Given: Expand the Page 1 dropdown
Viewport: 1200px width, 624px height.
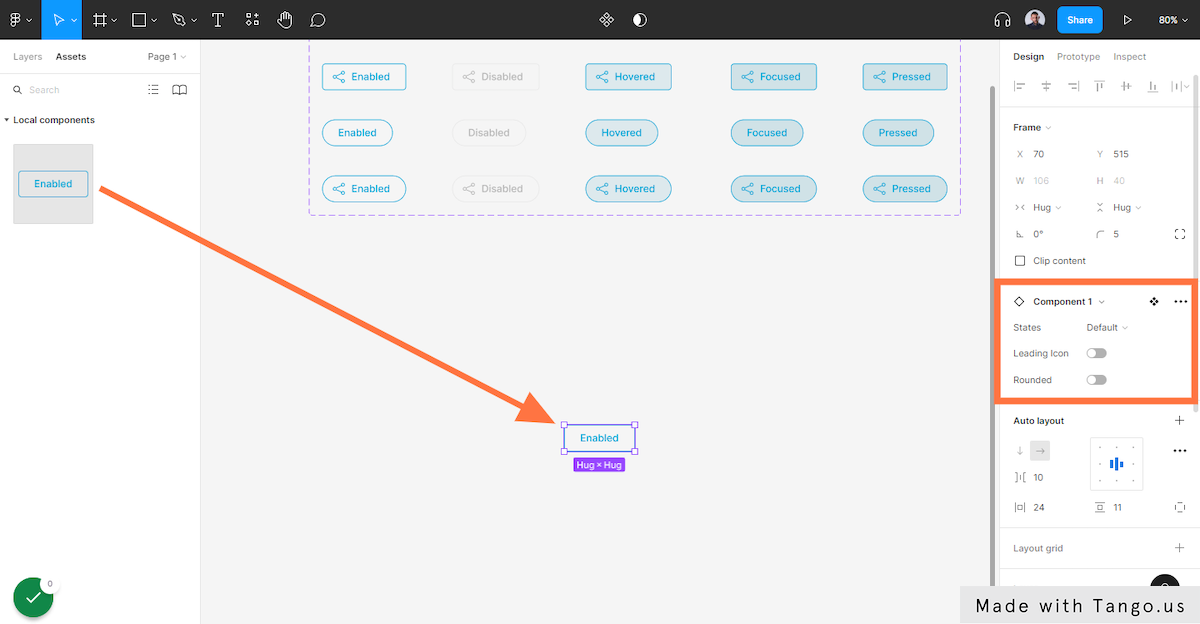Looking at the screenshot, I should [x=167, y=57].
